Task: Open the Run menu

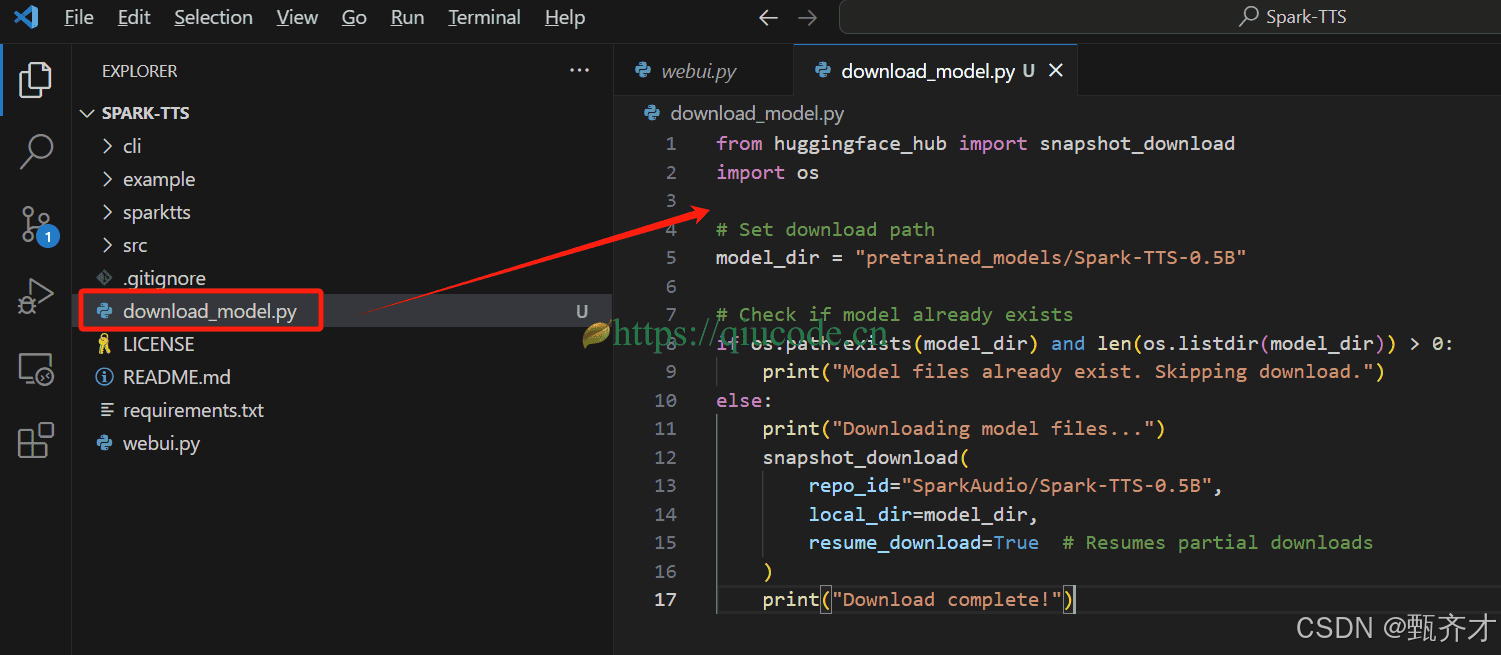Action: click(x=407, y=18)
